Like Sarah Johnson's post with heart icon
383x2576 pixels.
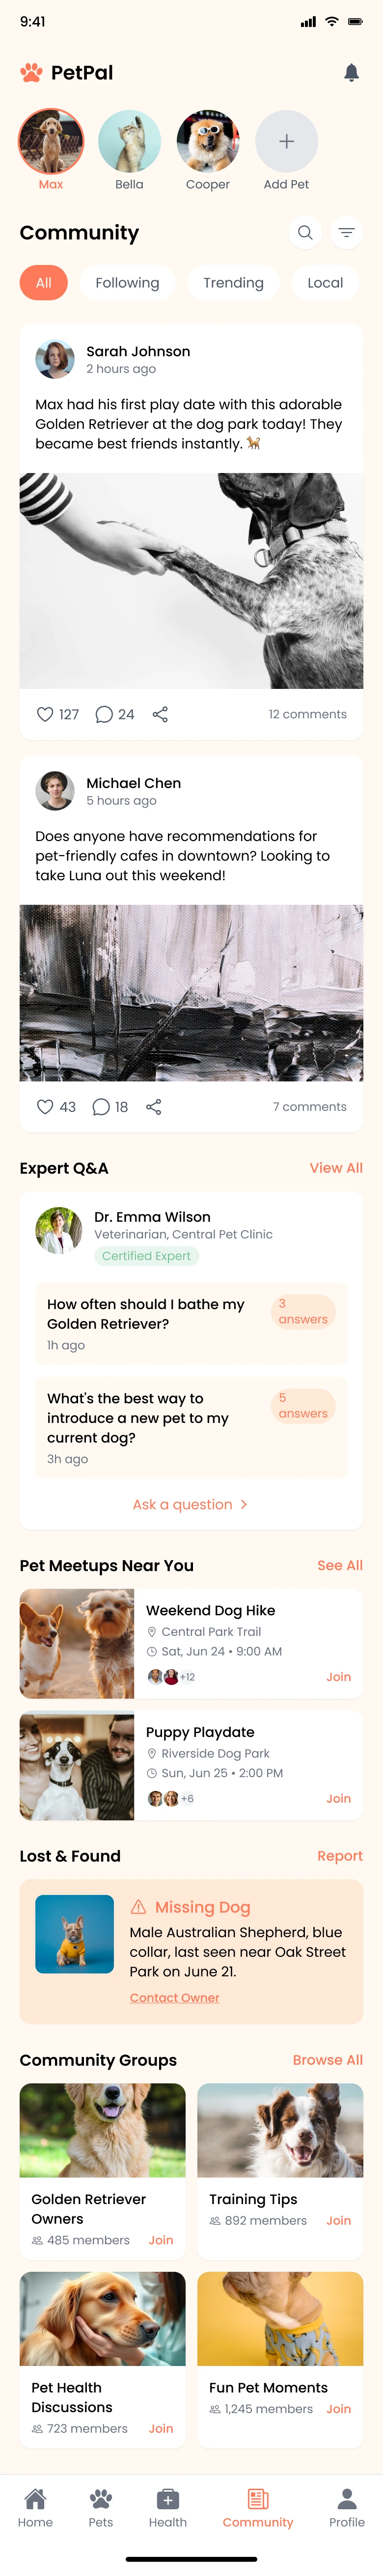coord(45,714)
